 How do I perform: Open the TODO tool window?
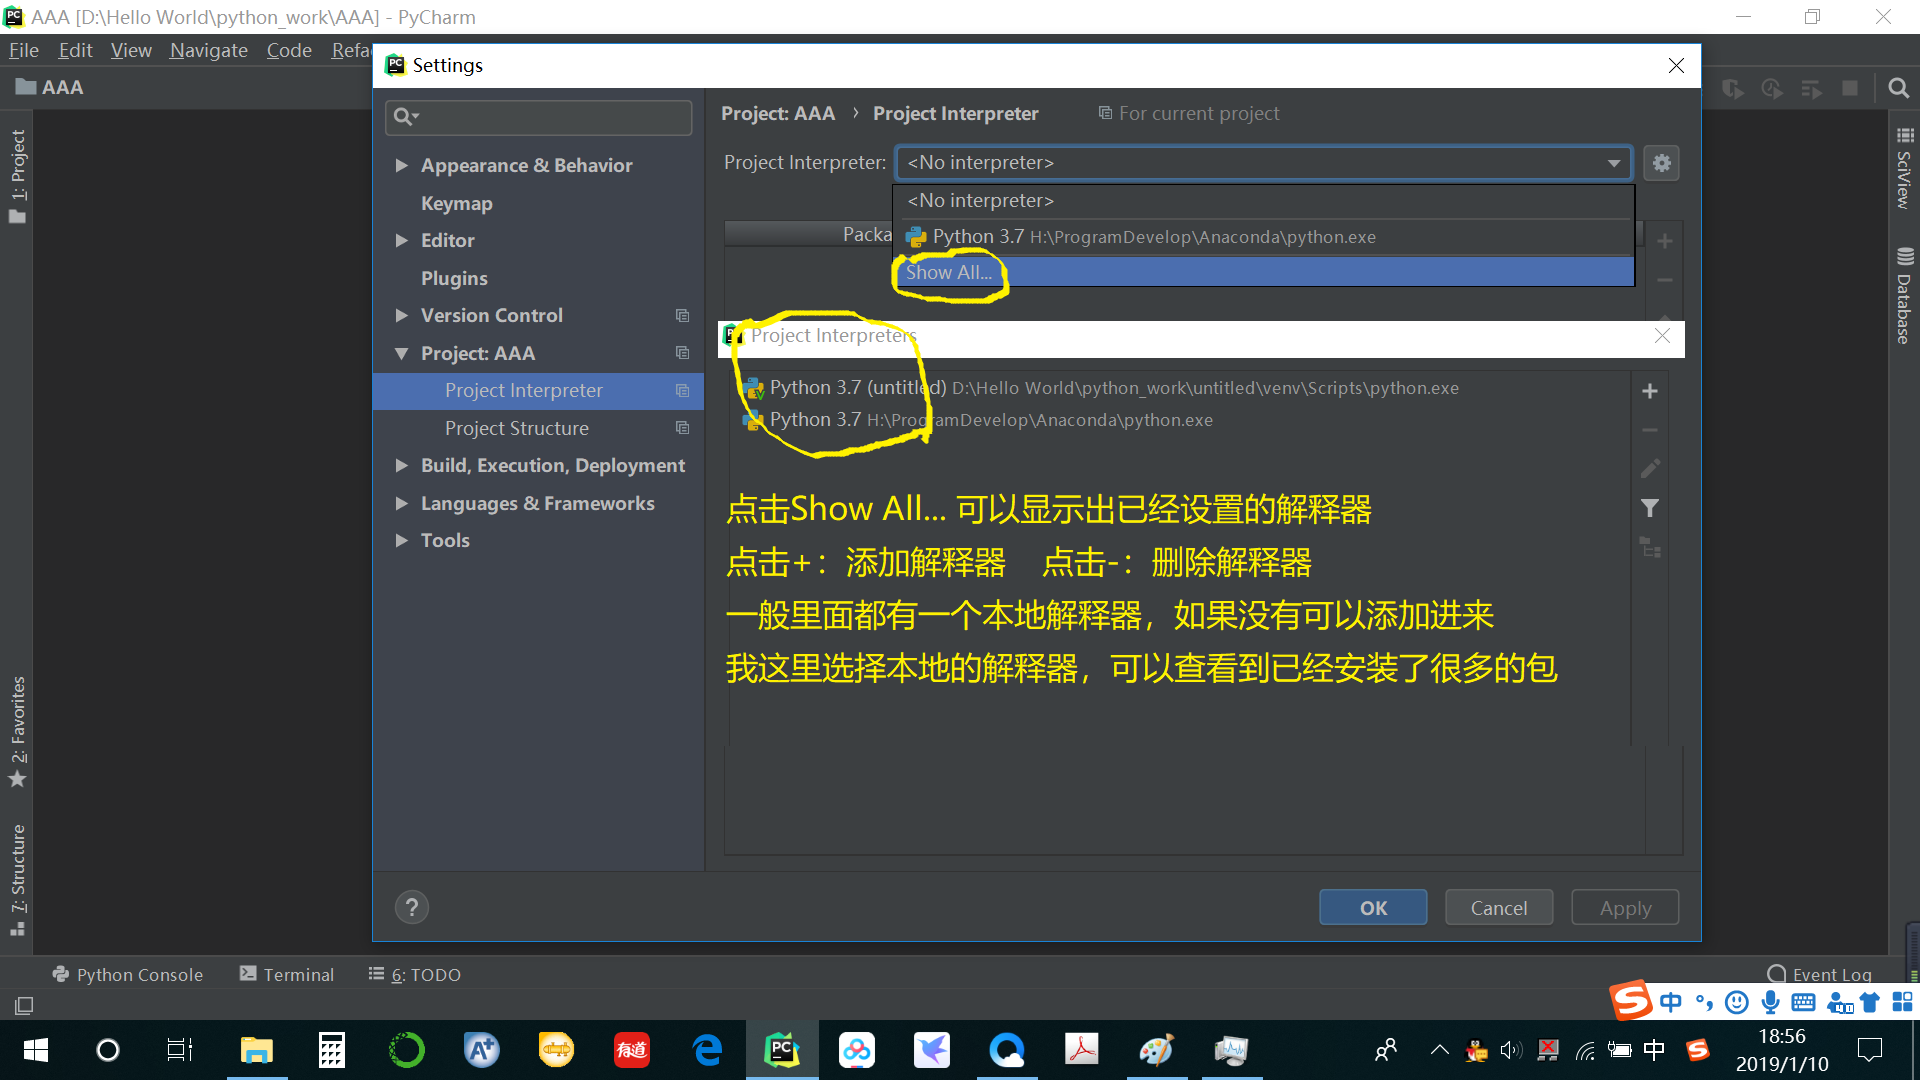pyautogui.click(x=425, y=974)
